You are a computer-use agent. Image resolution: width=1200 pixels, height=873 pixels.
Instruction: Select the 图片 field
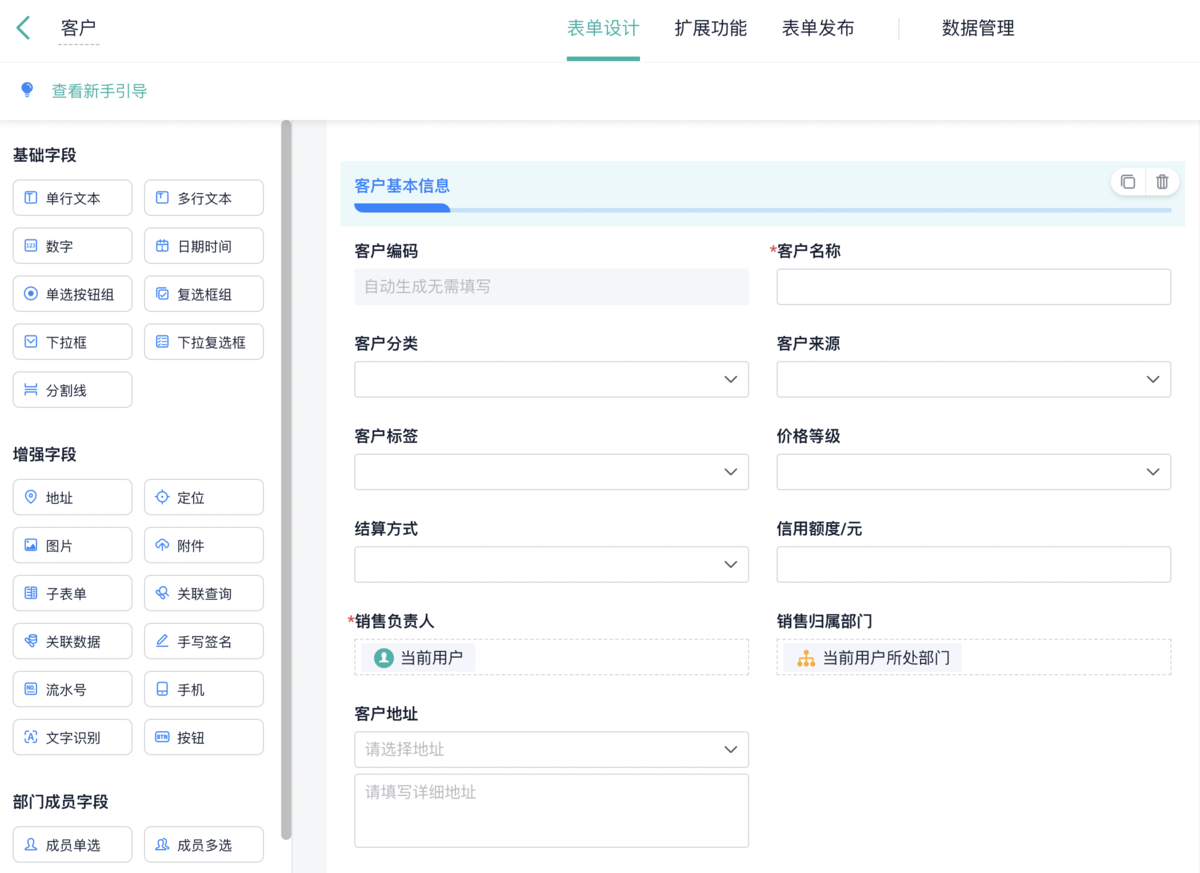[72, 545]
